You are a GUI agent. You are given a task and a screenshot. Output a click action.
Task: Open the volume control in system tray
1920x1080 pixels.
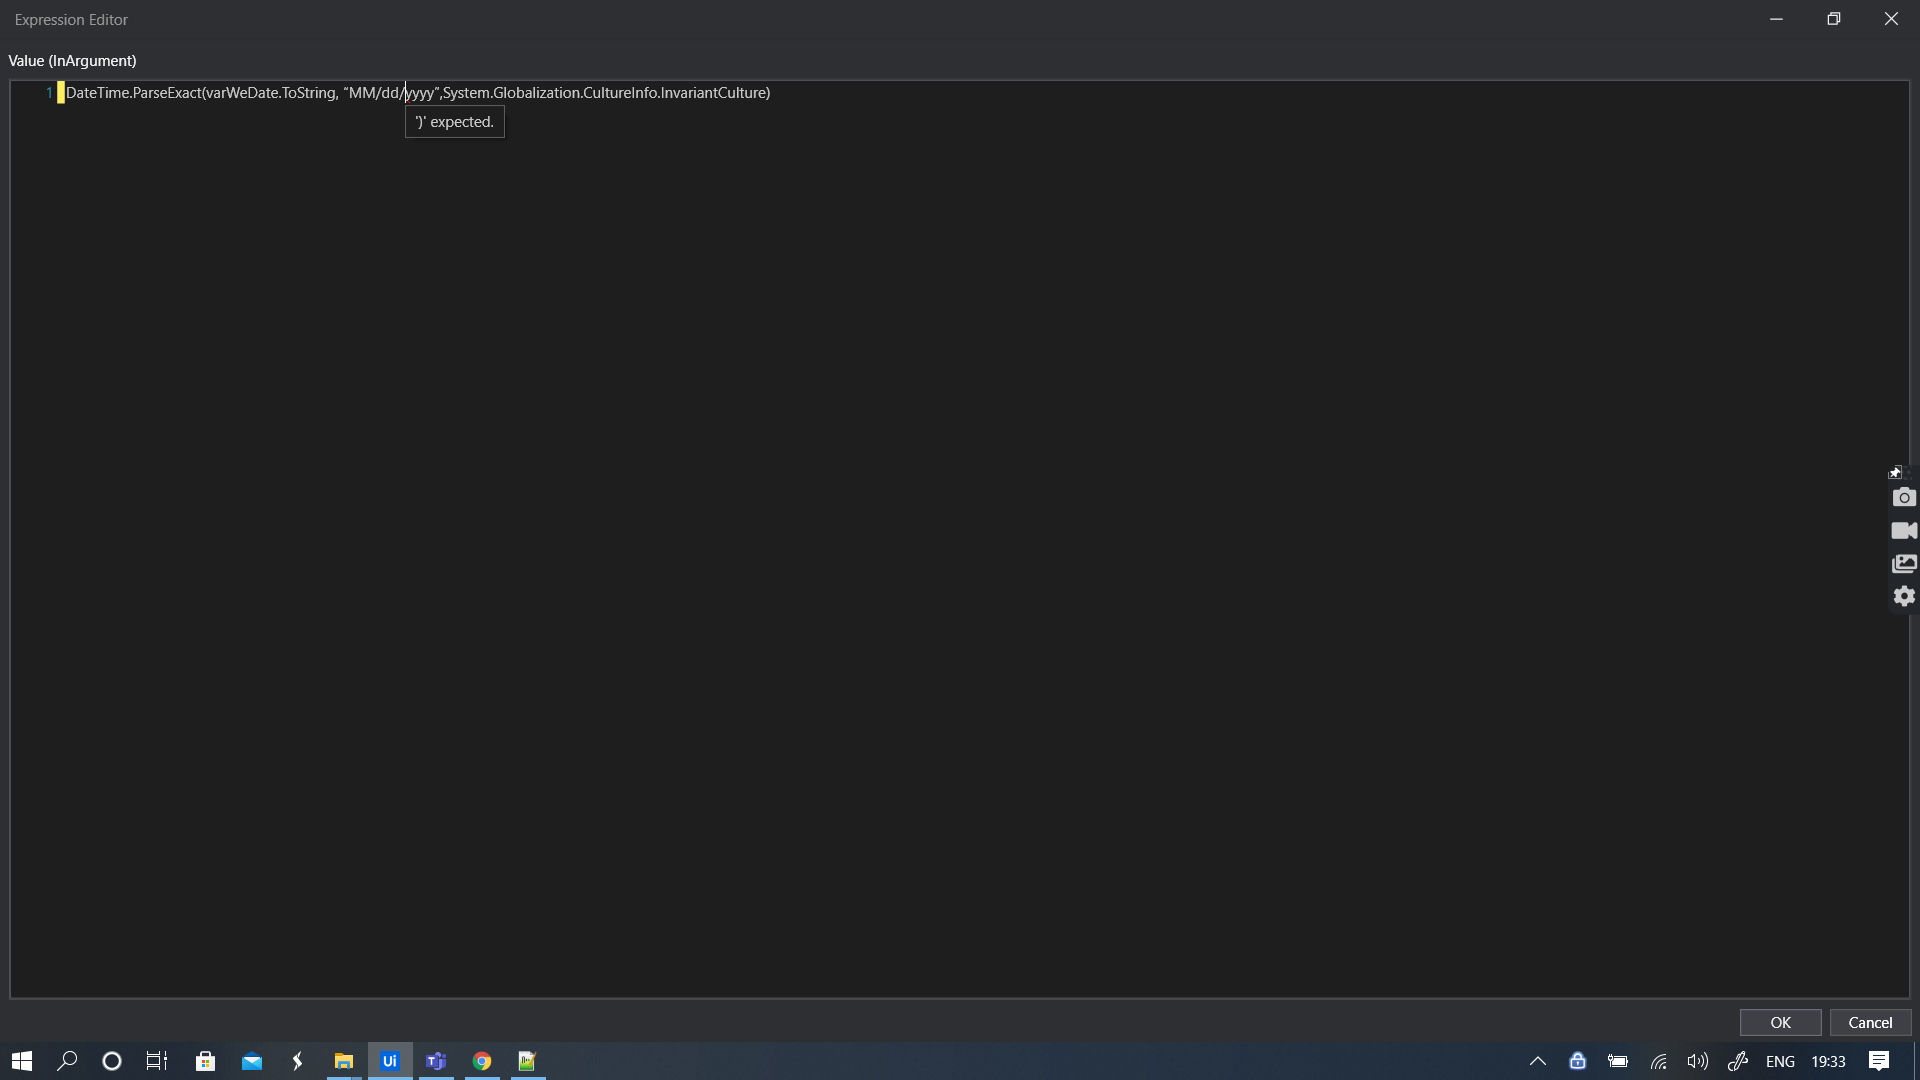[x=1698, y=1061]
